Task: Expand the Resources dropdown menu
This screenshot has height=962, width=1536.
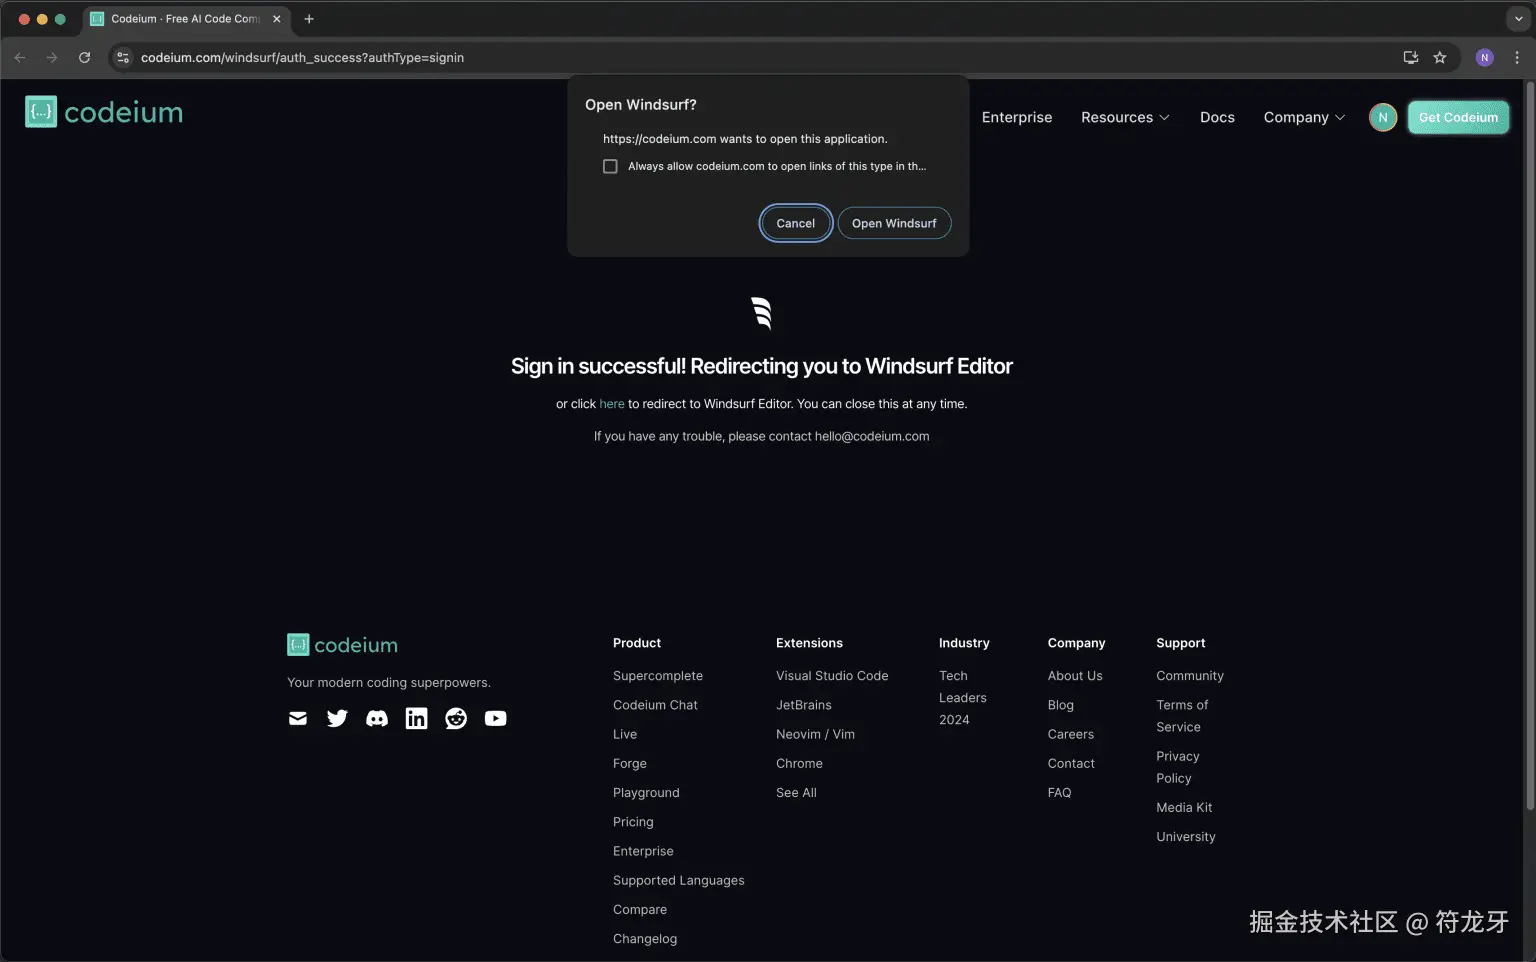Action: [1125, 117]
